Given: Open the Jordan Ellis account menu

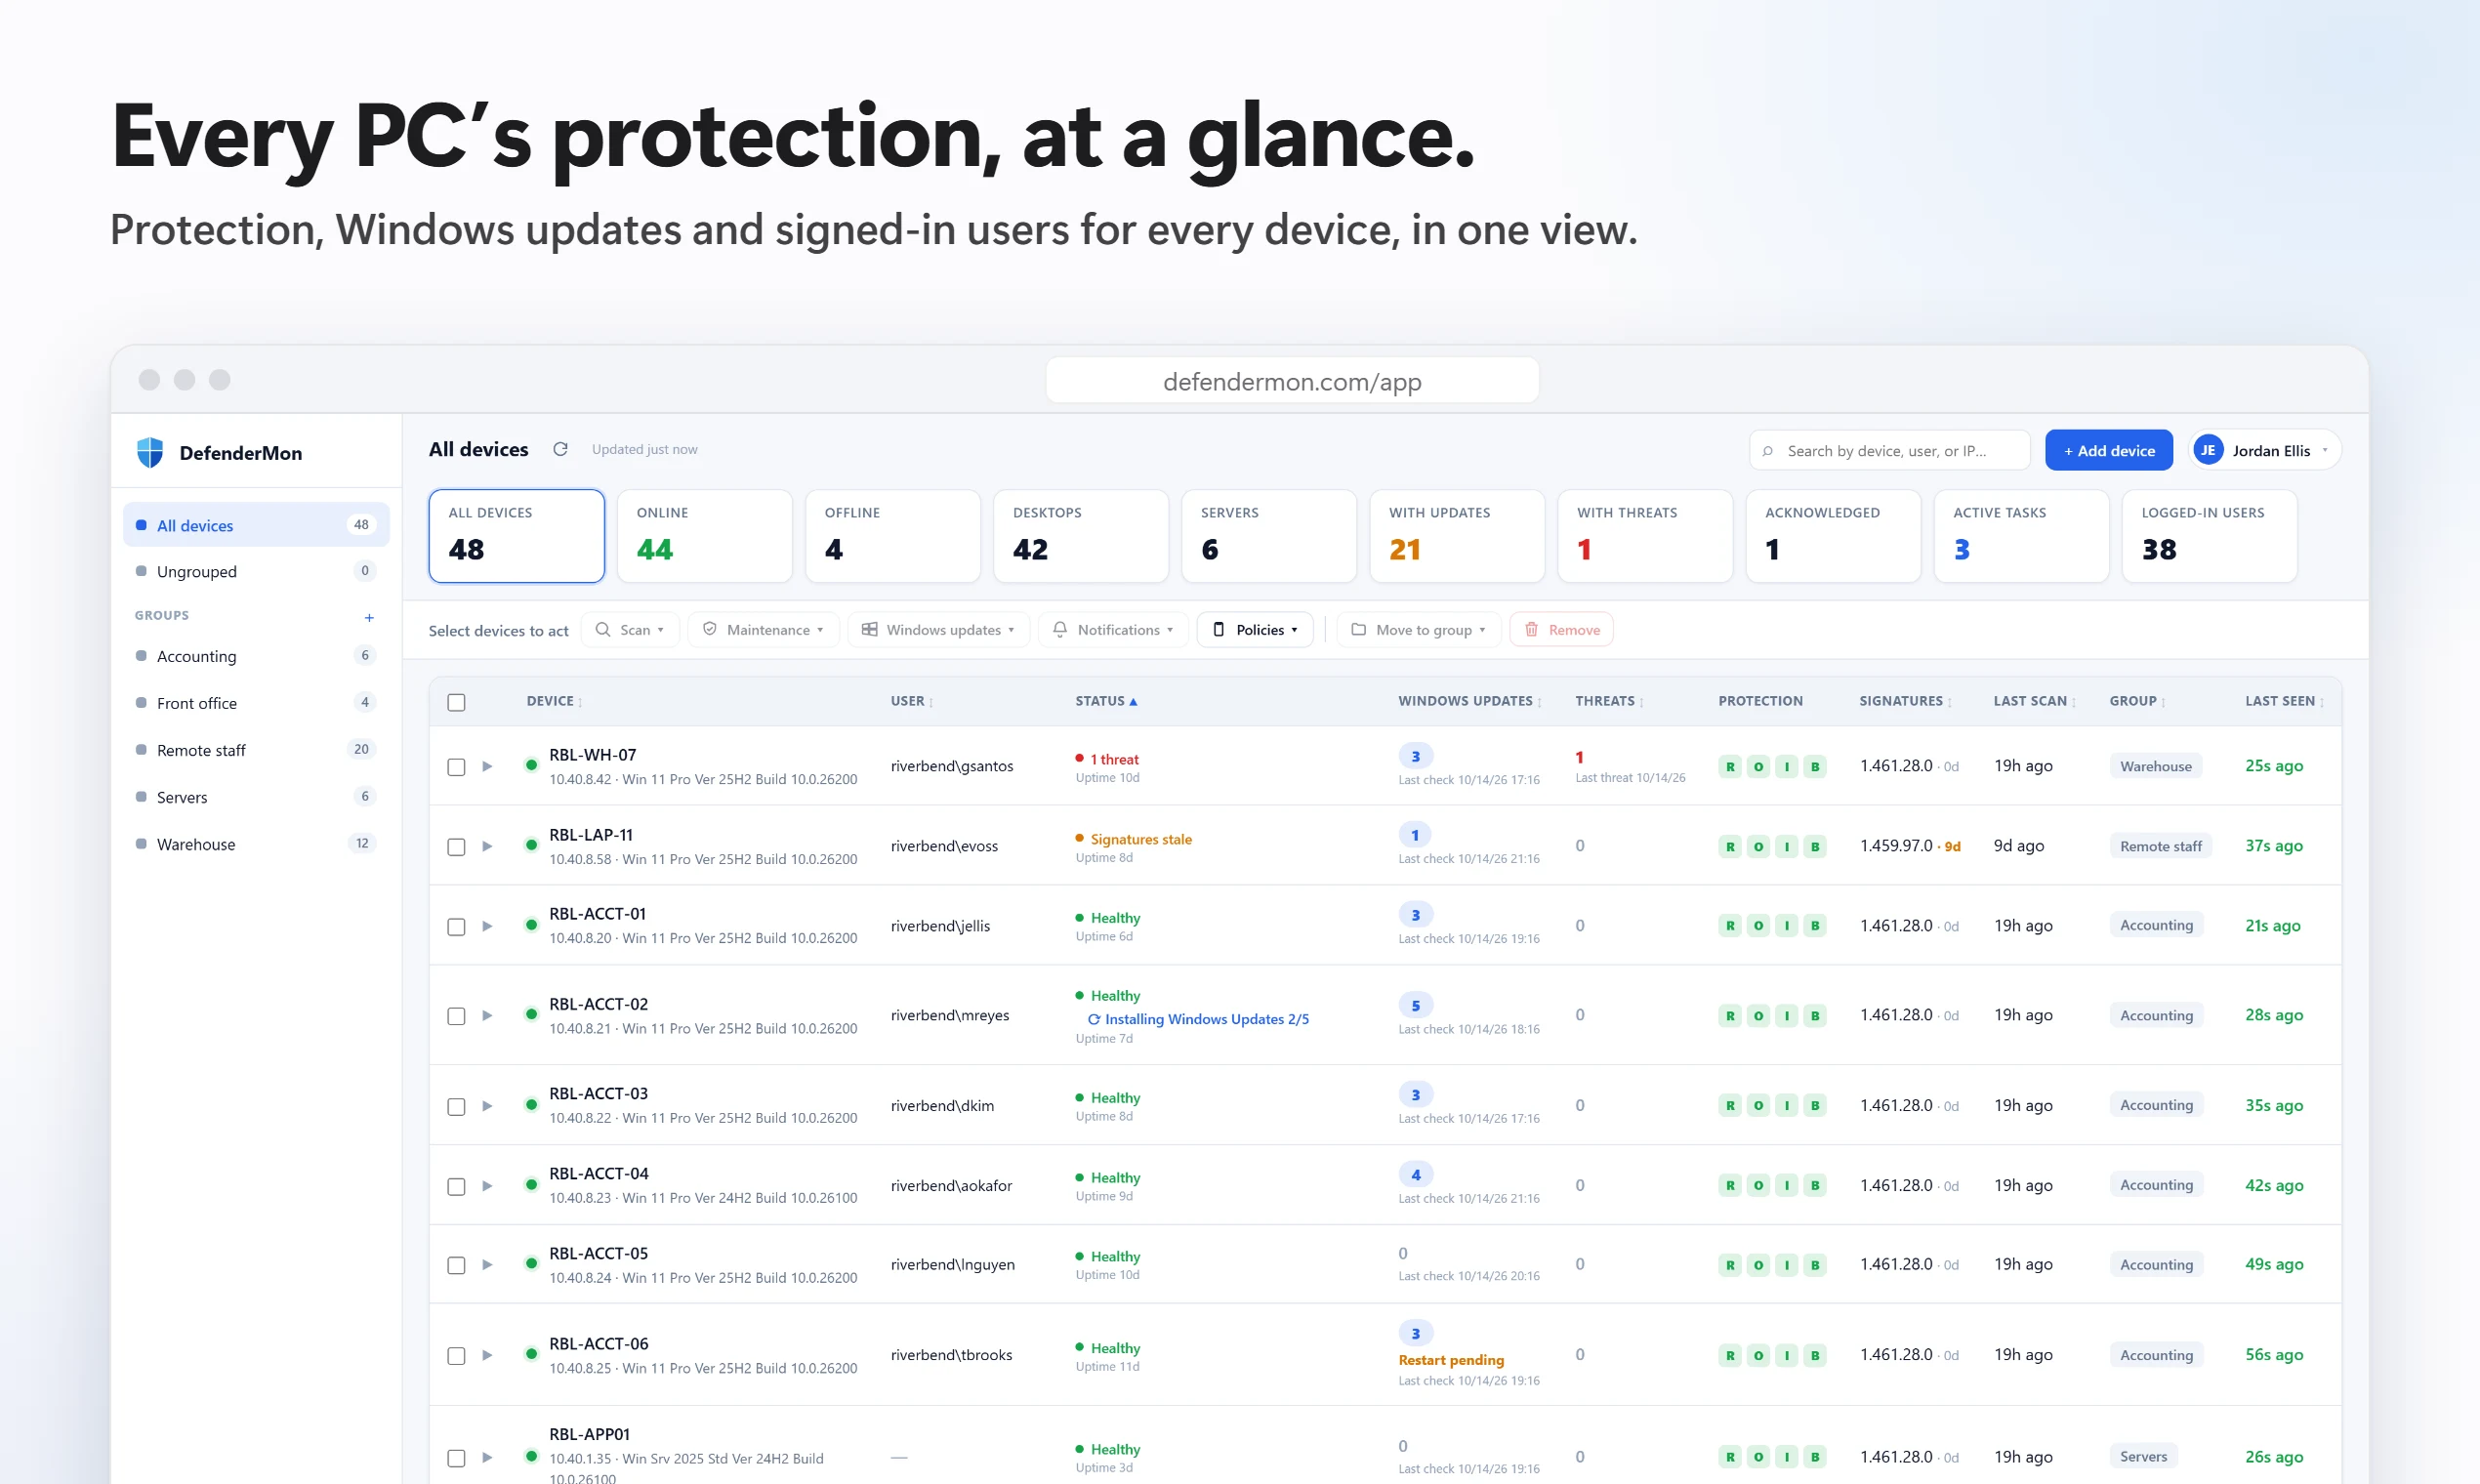Looking at the screenshot, I should [x=2265, y=450].
